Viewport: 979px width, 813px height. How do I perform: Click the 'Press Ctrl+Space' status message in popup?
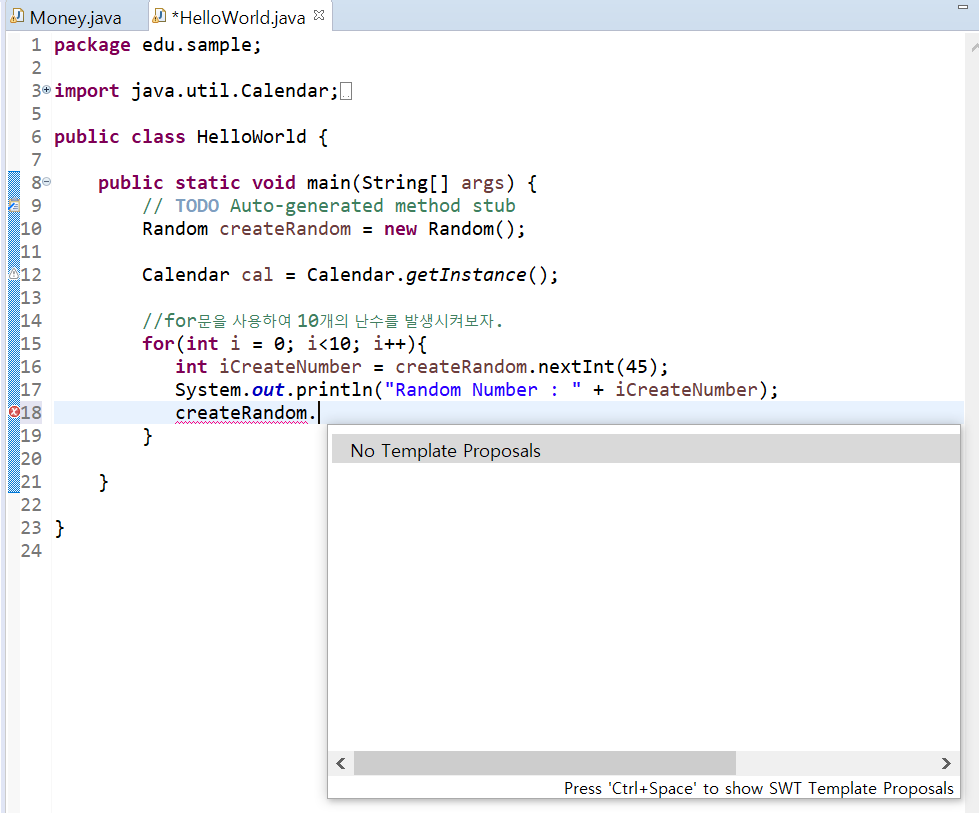click(x=758, y=788)
